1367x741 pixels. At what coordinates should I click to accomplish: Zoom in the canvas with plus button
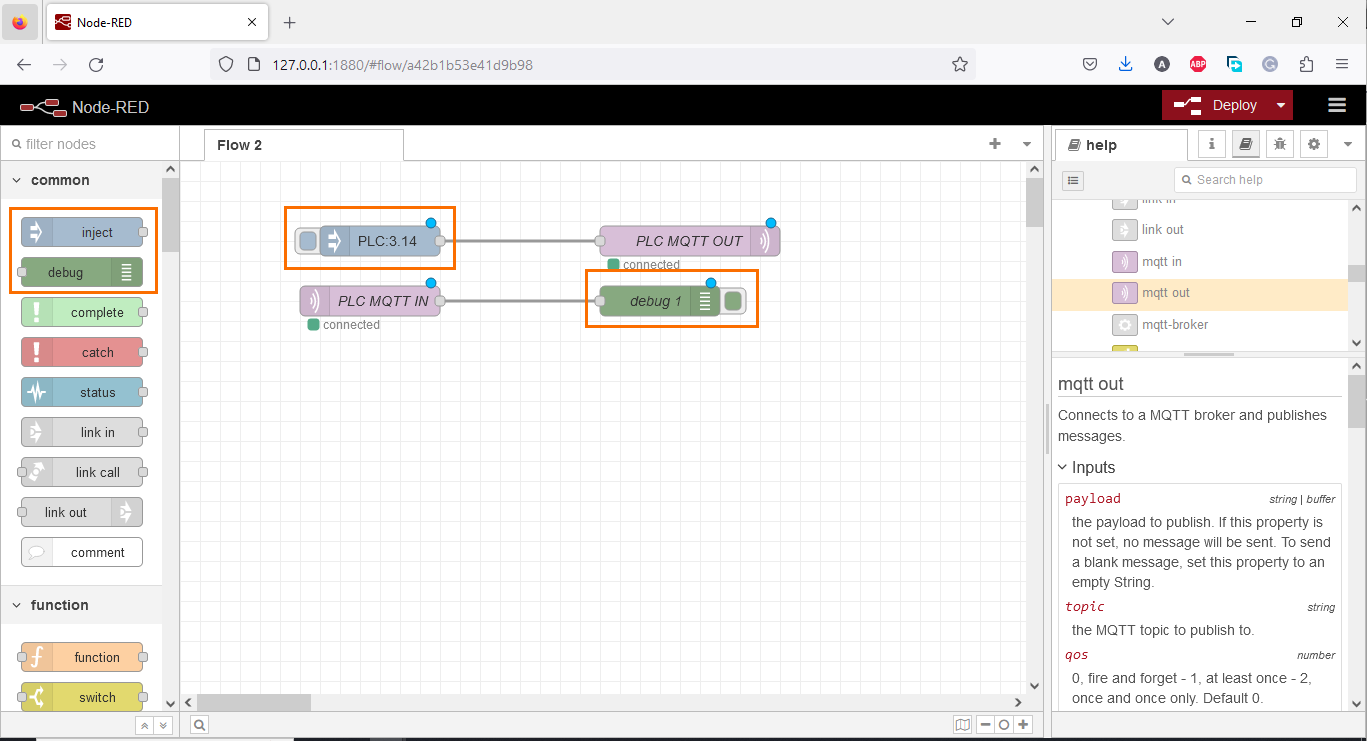(1022, 725)
